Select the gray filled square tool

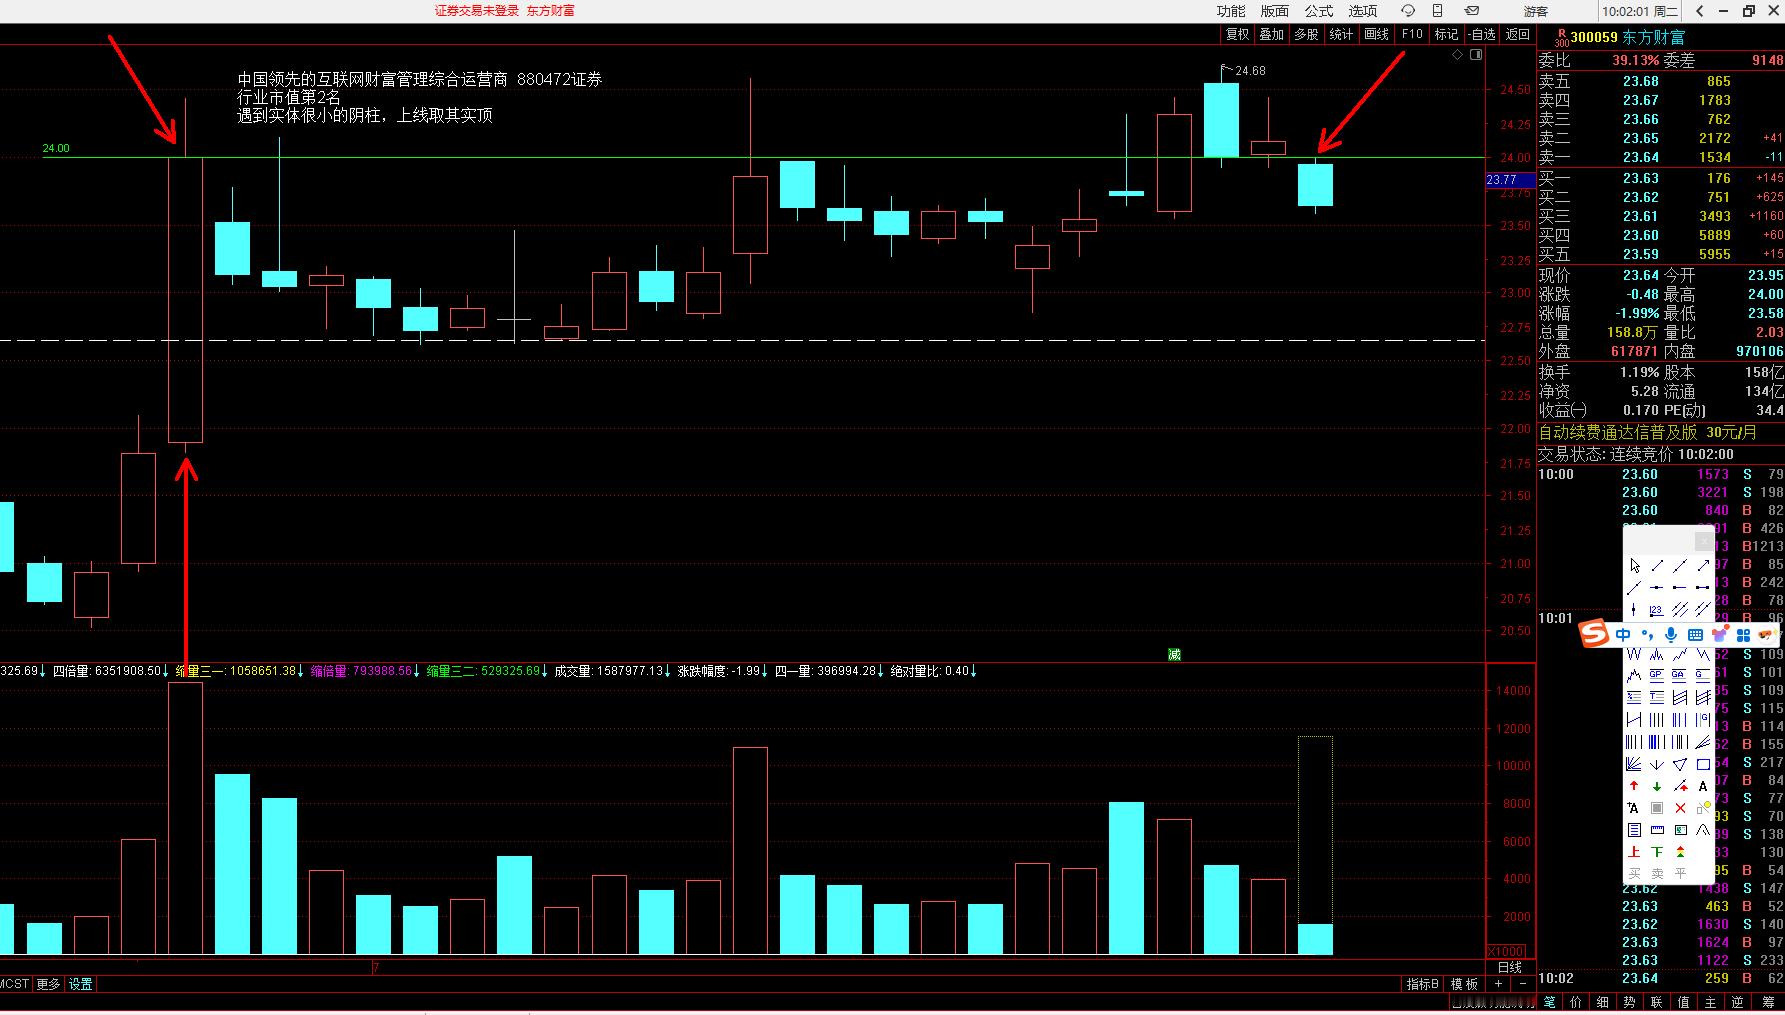pyautogui.click(x=1656, y=808)
